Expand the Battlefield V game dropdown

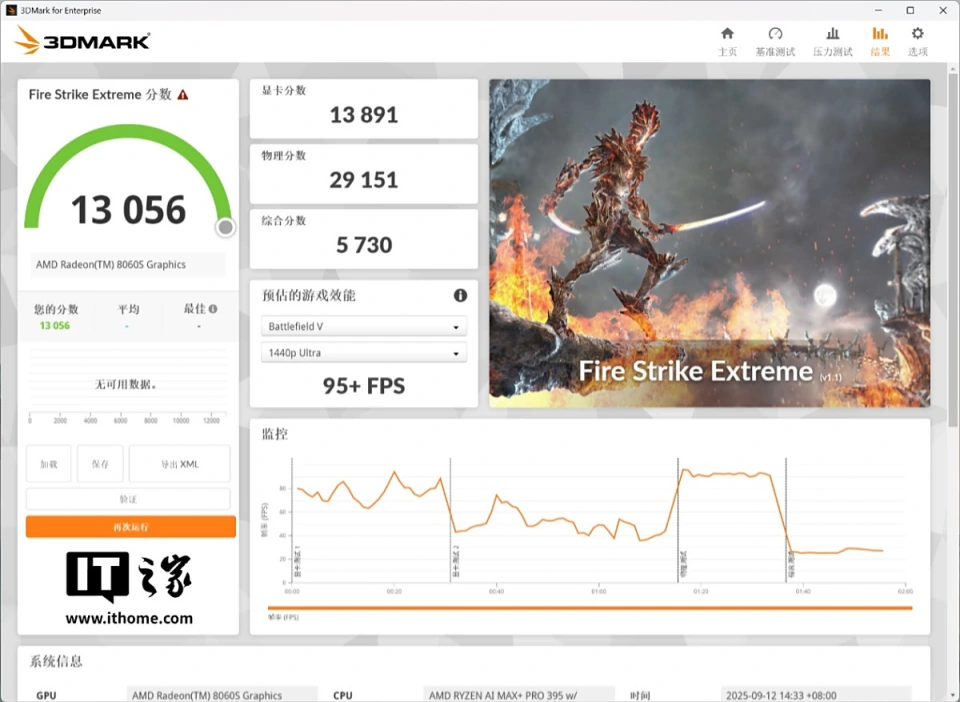(363, 327)
